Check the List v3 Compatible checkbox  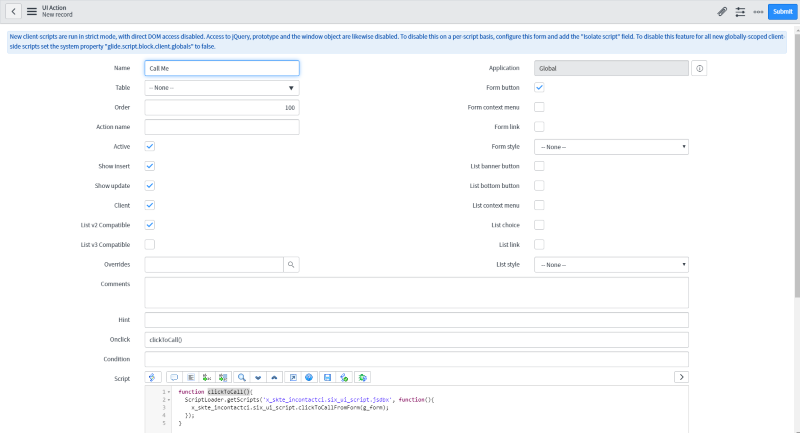pos(150,244)
